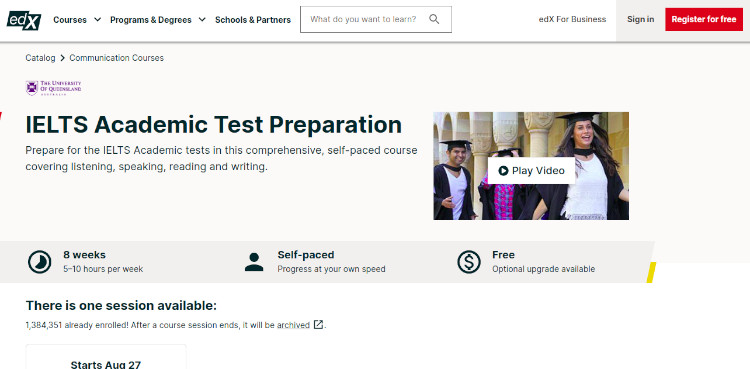Click the search magnifier icon
The width and height of the screenshot is (750, 369).
click(434, 19)
